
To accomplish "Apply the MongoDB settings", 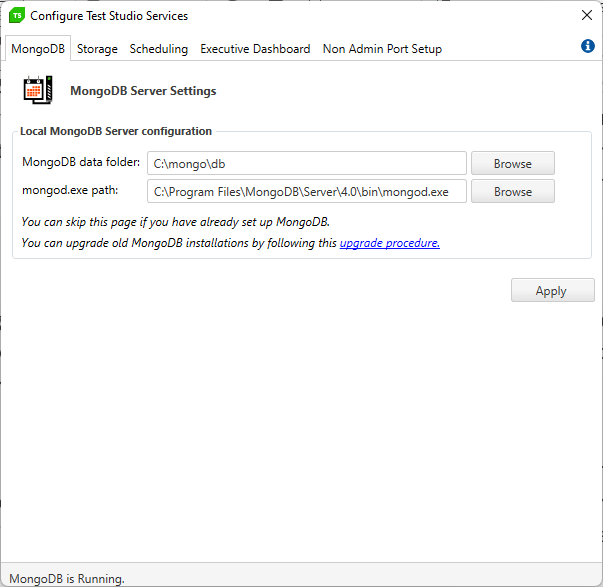I will click(x=552, y=290).
